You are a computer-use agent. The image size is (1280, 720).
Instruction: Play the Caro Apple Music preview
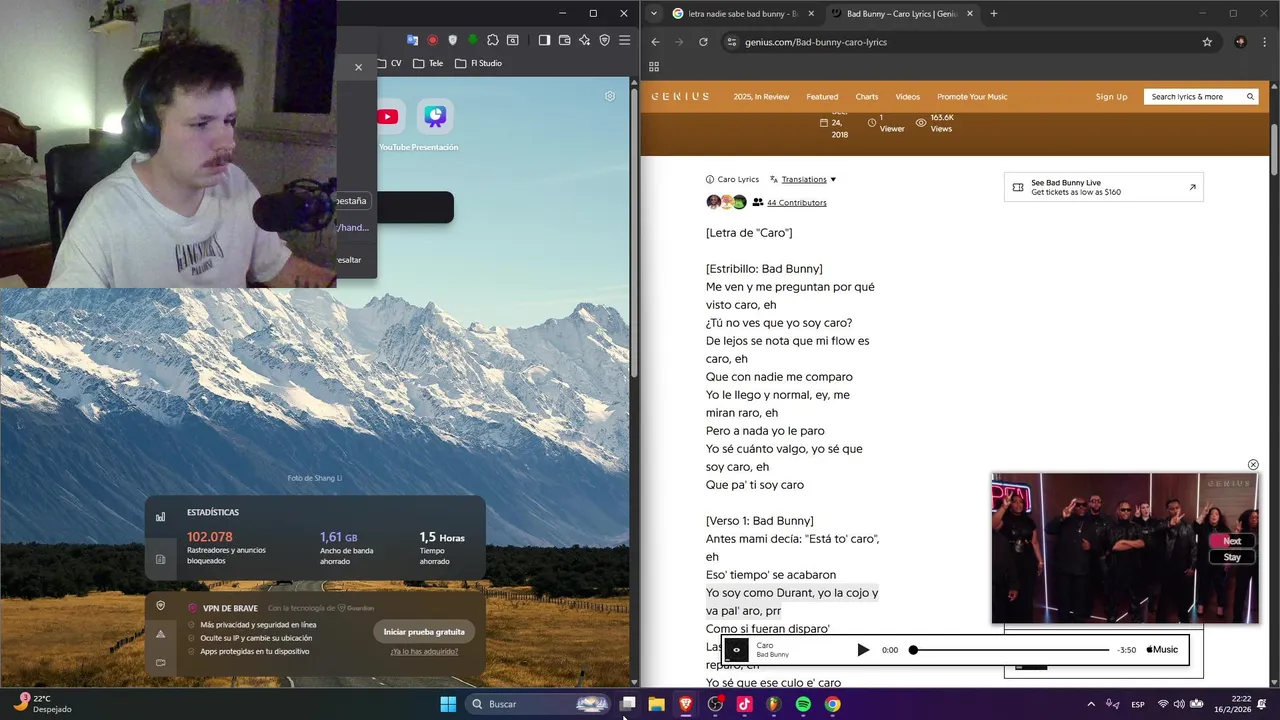[863, 650]
